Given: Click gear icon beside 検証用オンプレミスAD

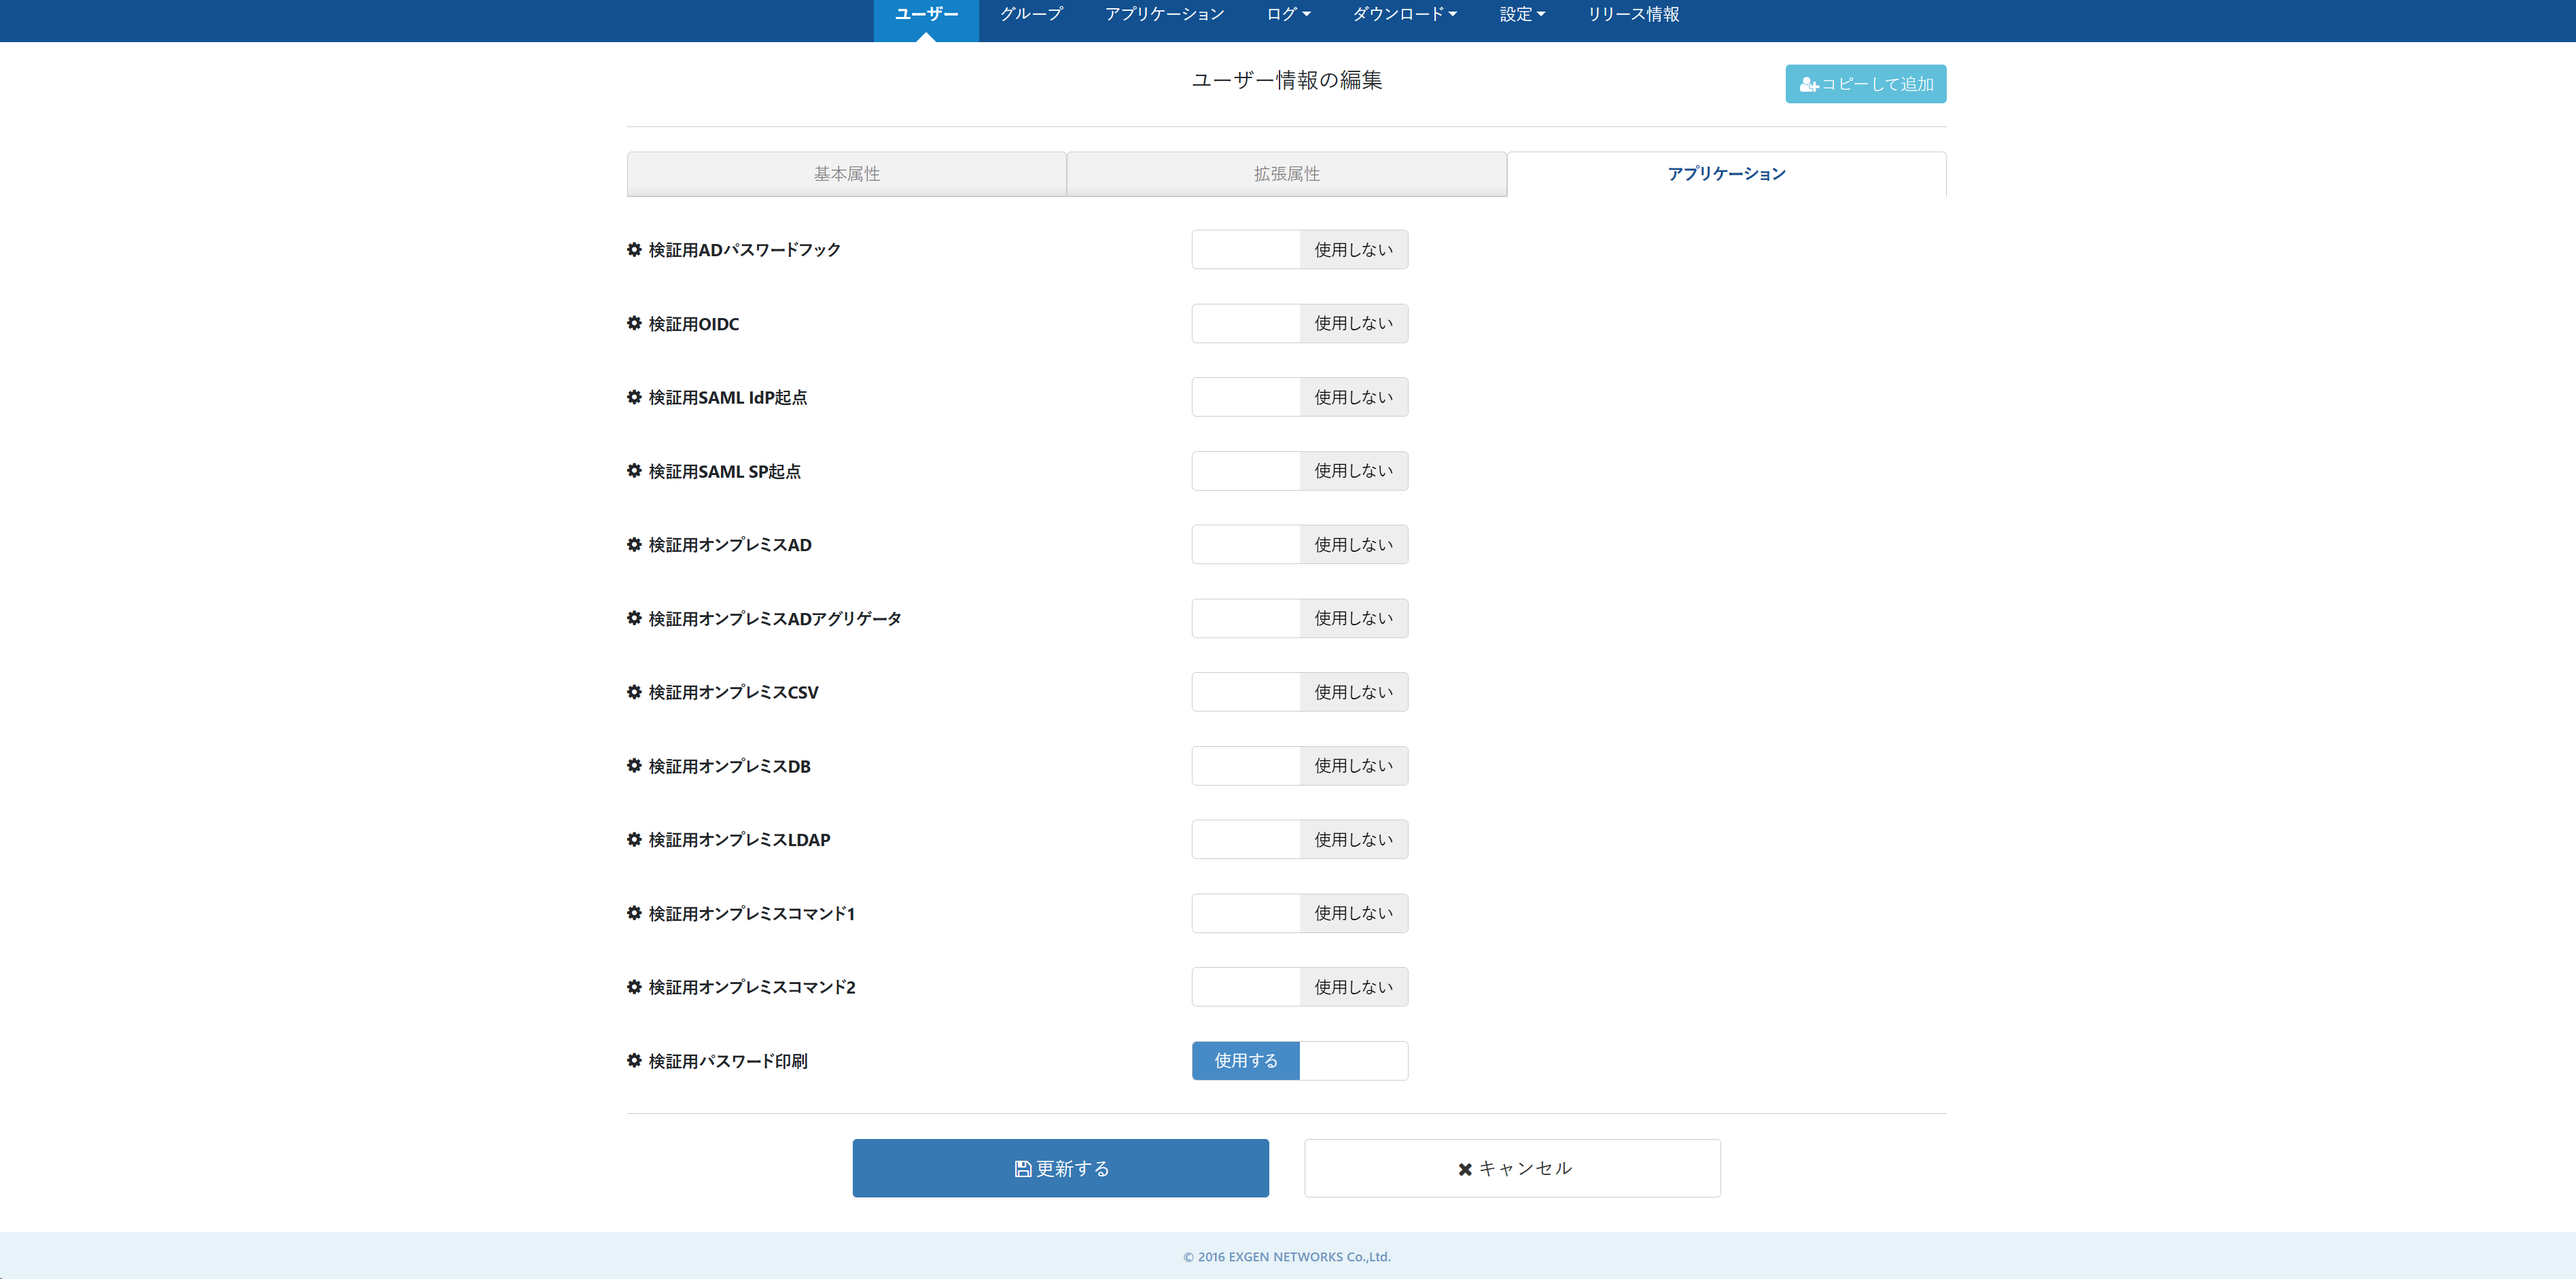Looking at the screenshot, I should point(634,544).
